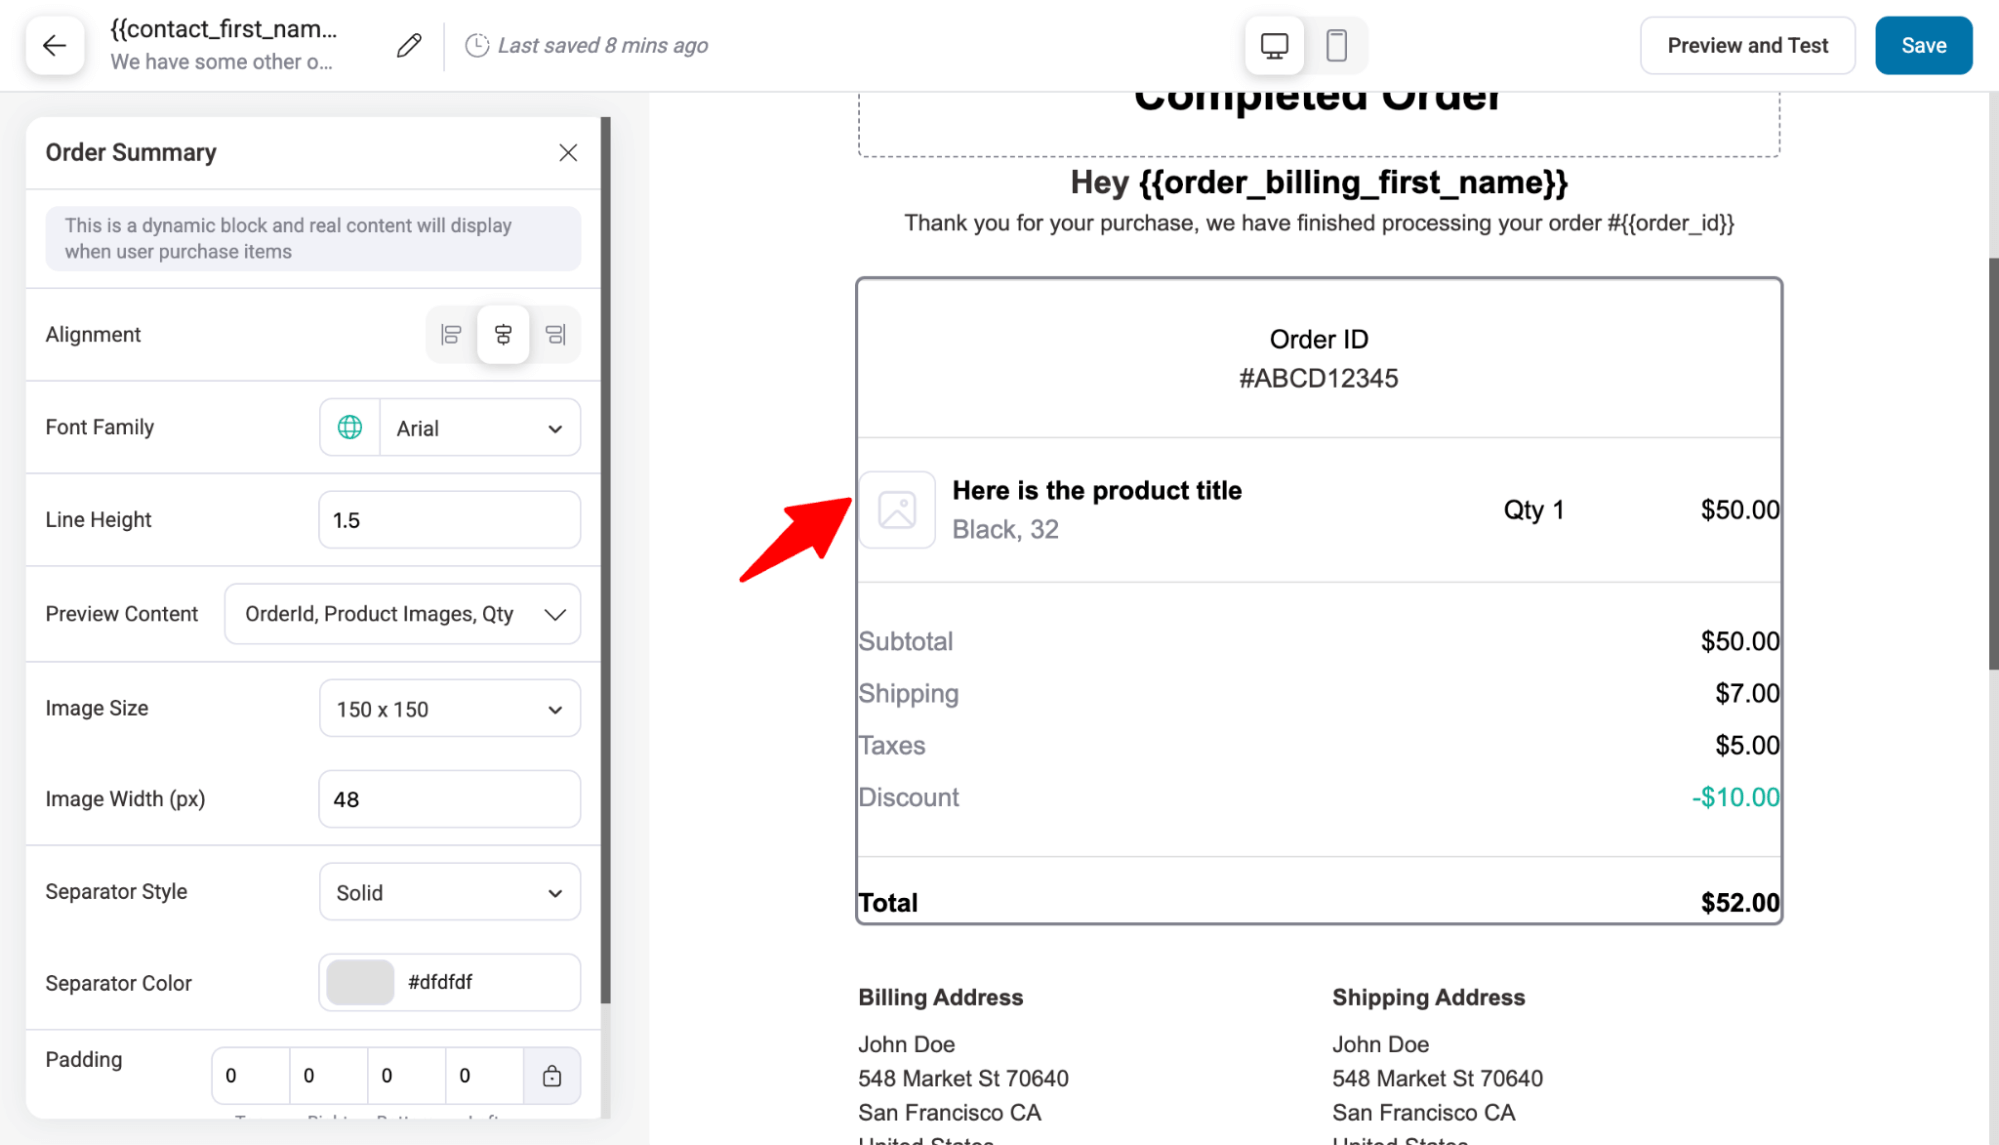Viewport: 1999px width, 1145px height.
Task: Select the Separator Color swatch
Action: click(360, 983)
